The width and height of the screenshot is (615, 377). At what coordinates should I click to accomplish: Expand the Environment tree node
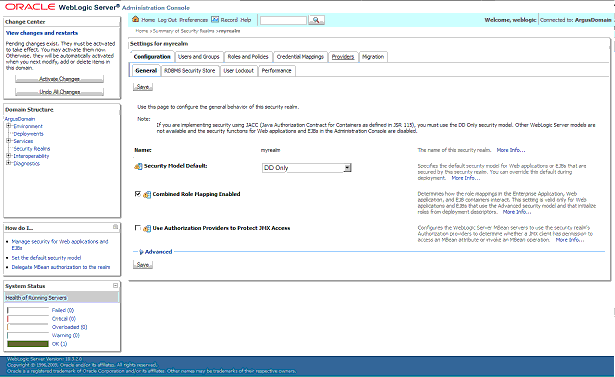point(8,126)
